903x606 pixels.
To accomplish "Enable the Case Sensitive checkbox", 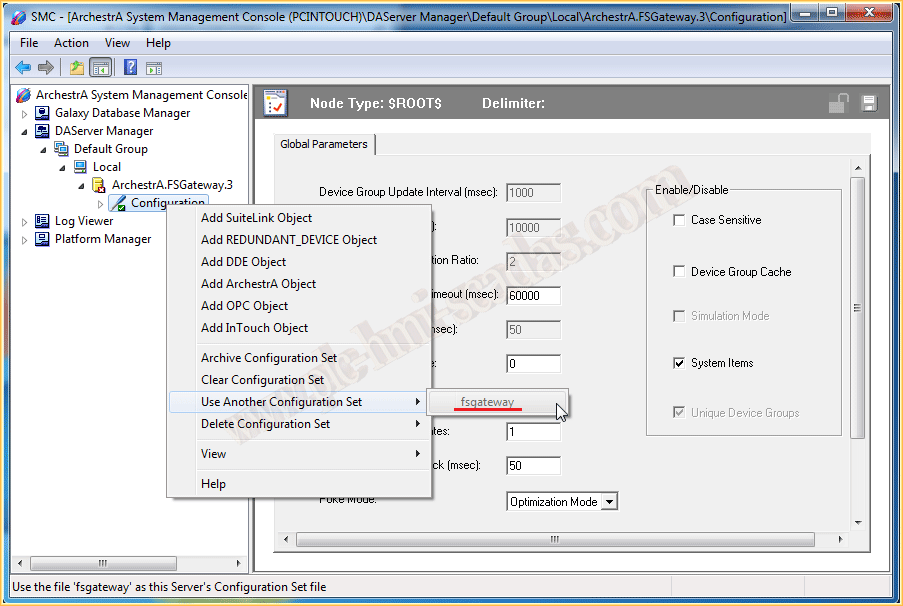I will pyautogui.click(x=680, y=220).
